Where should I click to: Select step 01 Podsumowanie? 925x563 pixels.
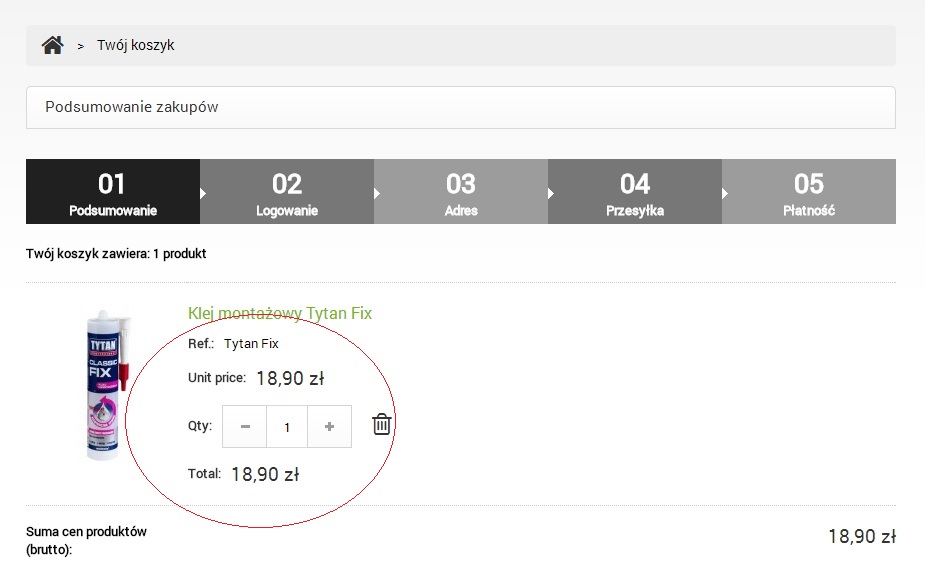point(113,191)
